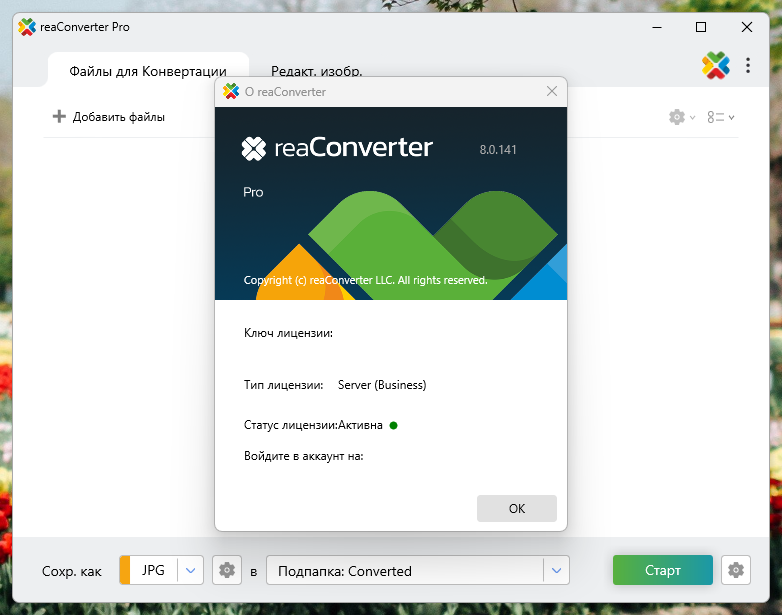Close the reaConverter Pro main window
Screen dimensions: 782x615
(747, 27)
